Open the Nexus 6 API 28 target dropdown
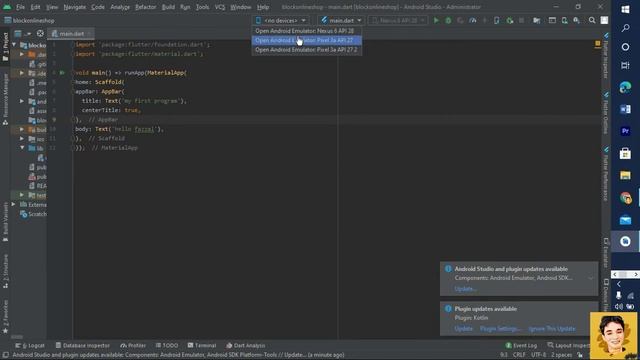640x360 pixels. pos(398,20)
